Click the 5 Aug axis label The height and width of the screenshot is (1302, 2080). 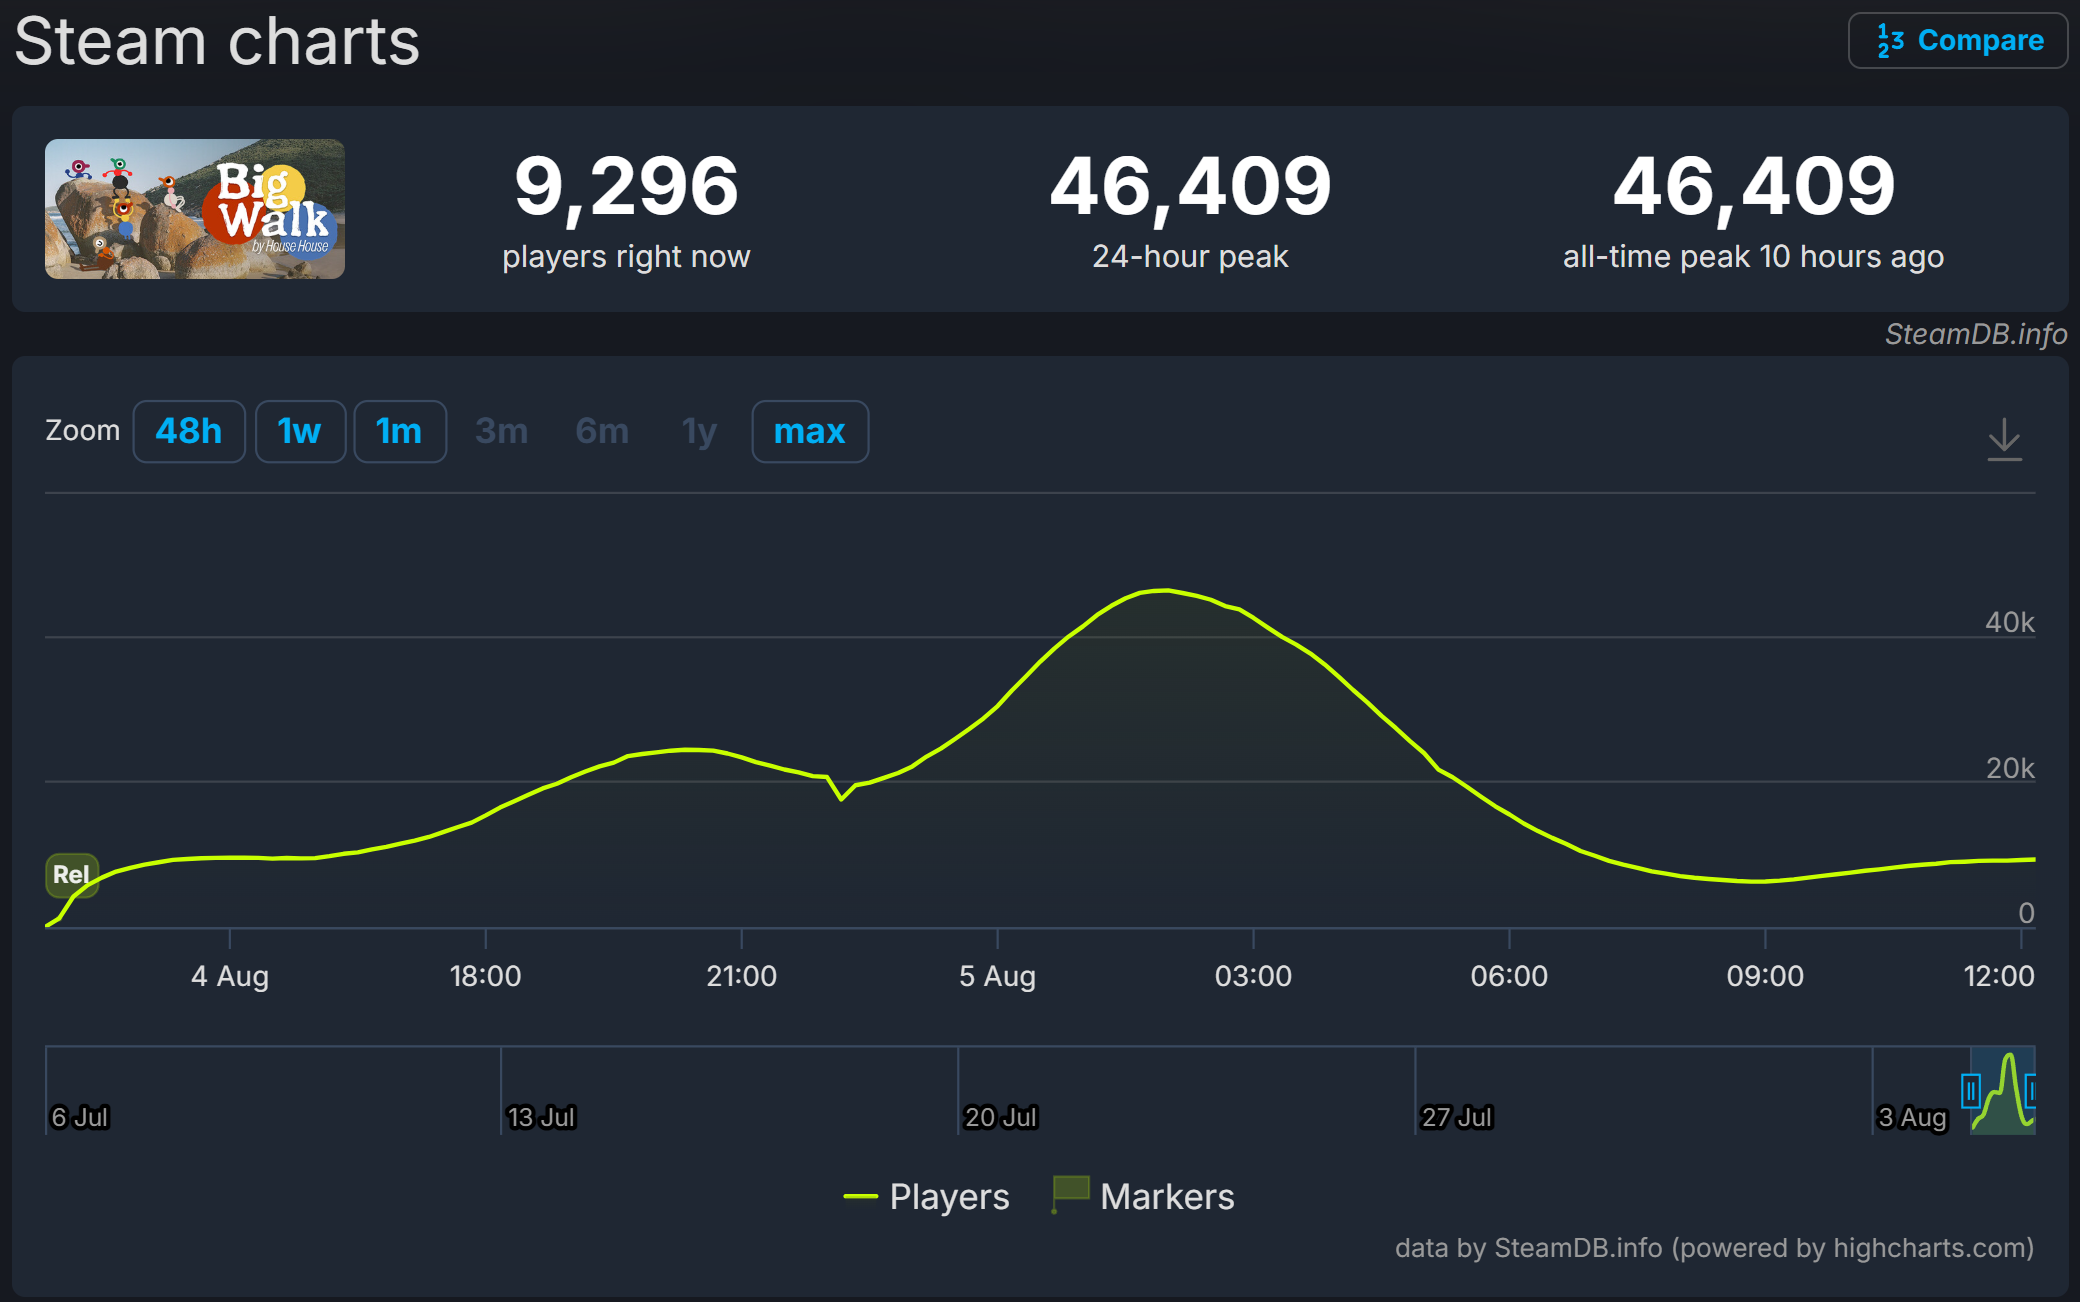pyautogui.click(x=997, y=976)
